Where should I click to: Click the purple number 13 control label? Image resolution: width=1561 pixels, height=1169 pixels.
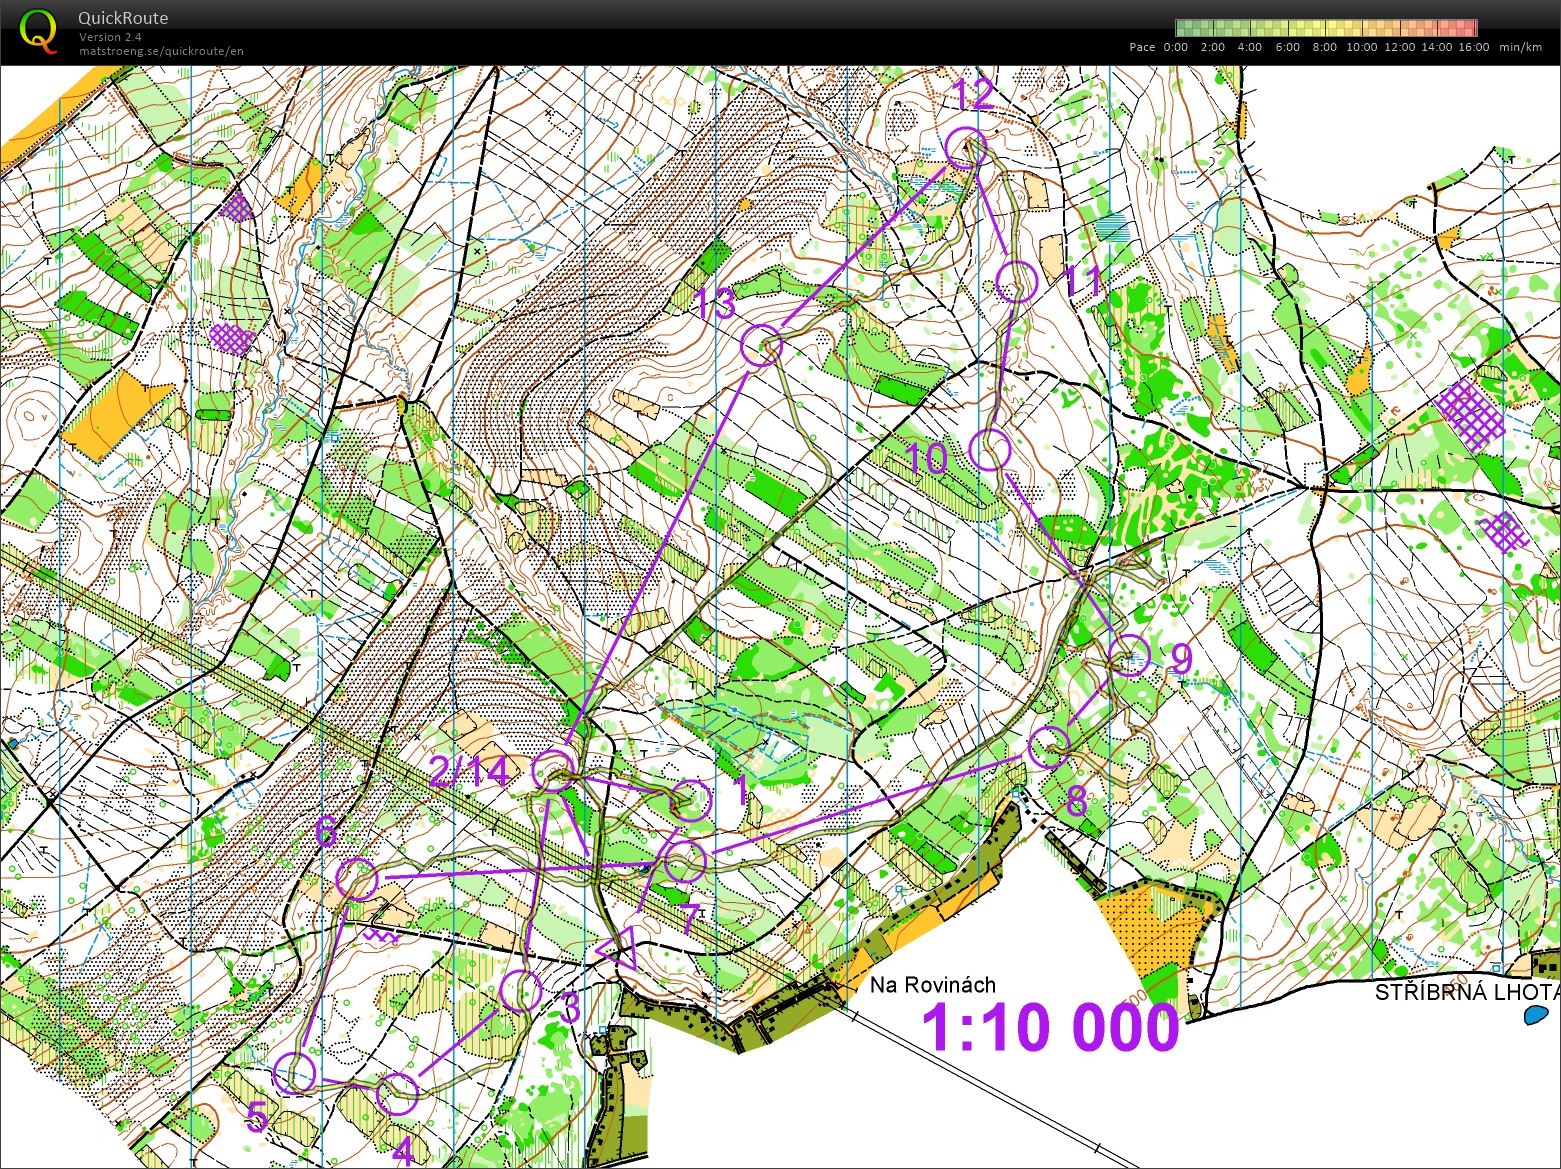716,304
